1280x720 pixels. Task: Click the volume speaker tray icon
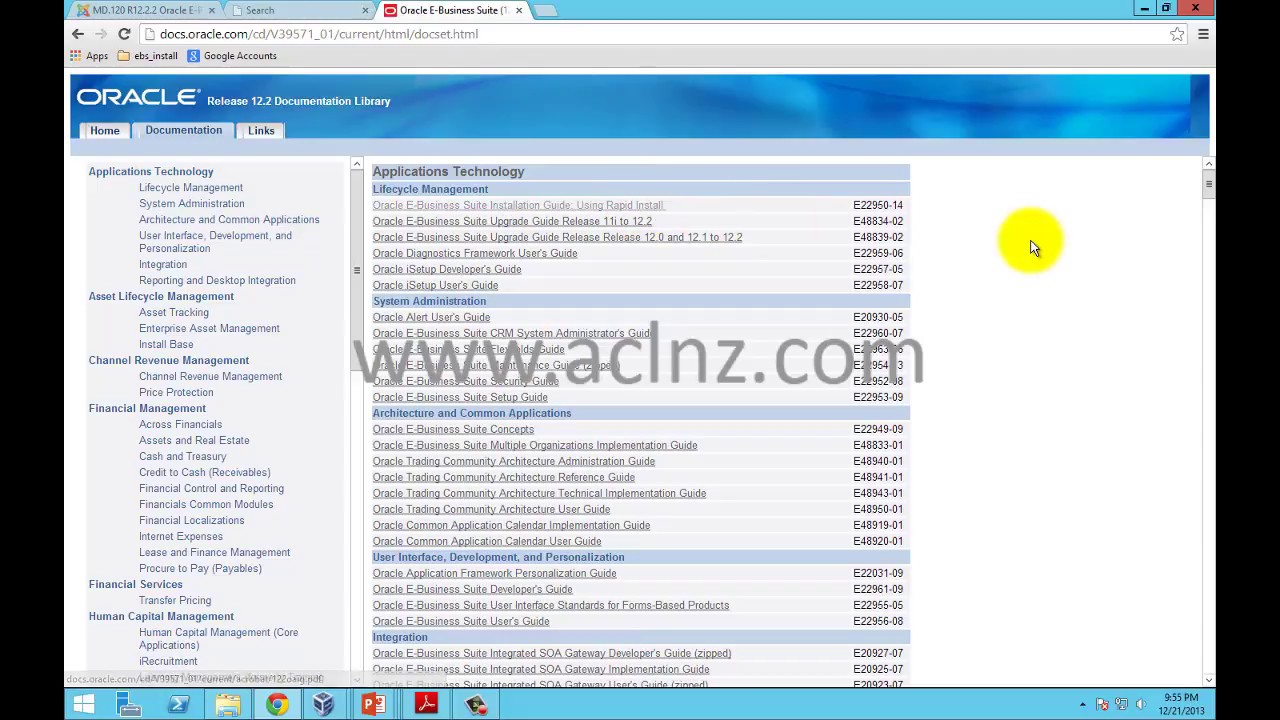(1140, 705)
